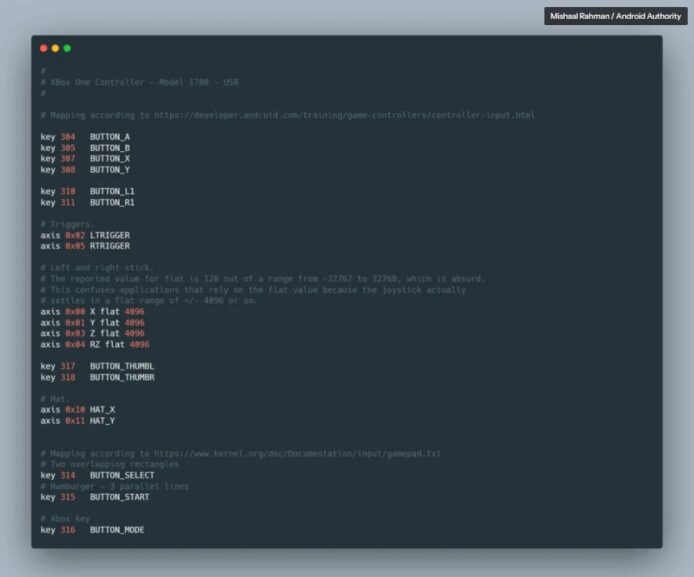
Task: Click the BUTTON_R1 label
Action: point(112,202)
